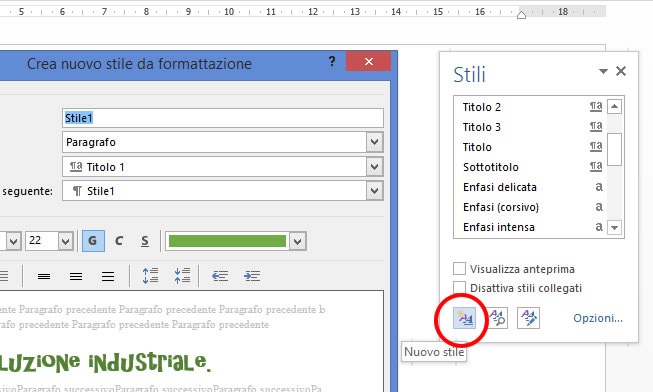Screen dimensions: 653x392
Task: Toggle italic C formatting button
Action: [x=119, y=241]
